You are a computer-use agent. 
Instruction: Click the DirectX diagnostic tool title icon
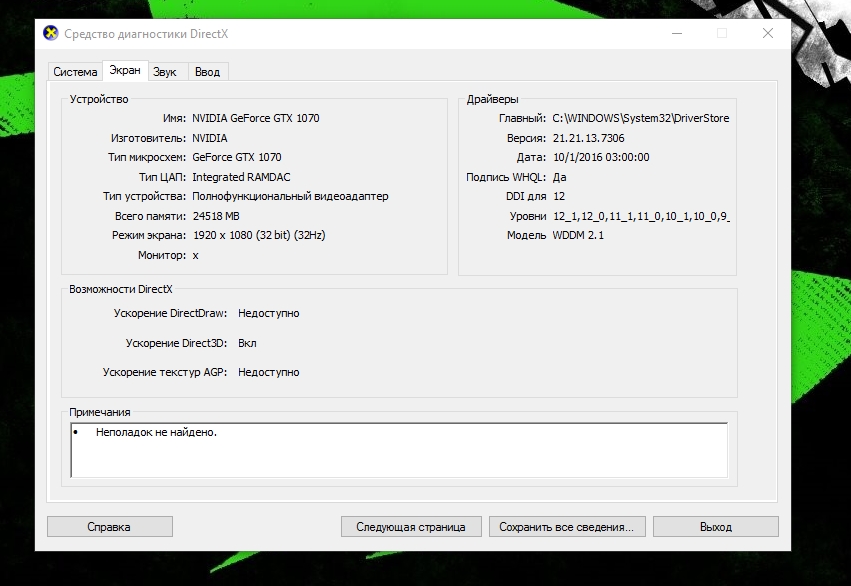pos(50,33)
